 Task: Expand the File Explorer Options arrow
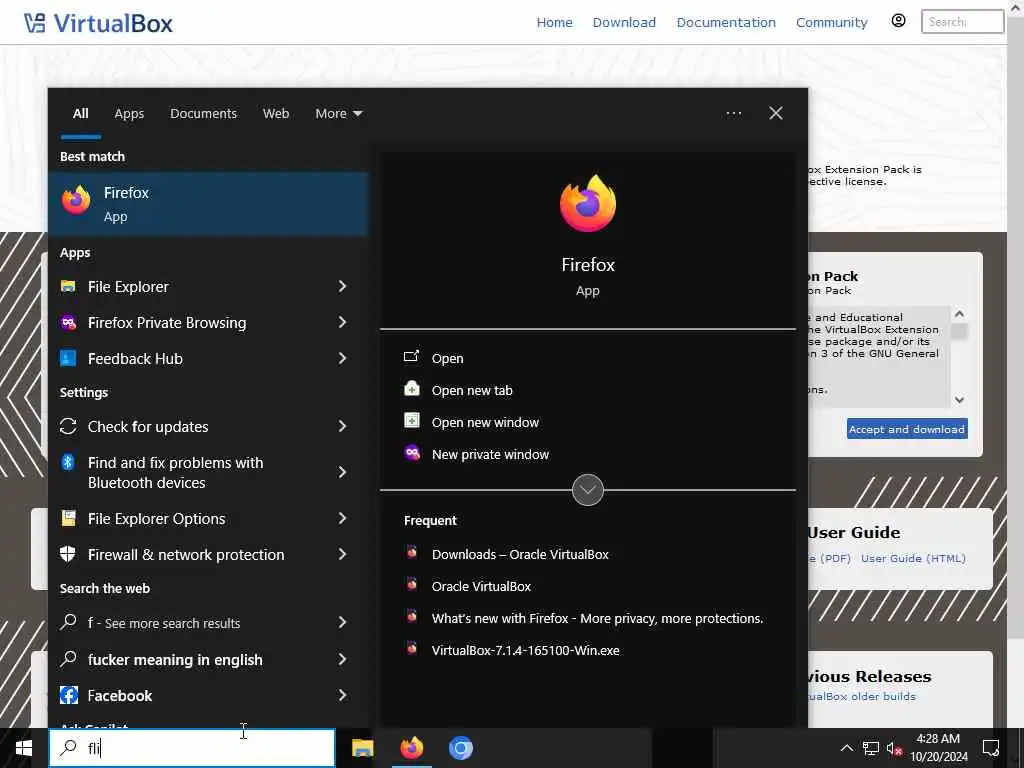(342, 518)
